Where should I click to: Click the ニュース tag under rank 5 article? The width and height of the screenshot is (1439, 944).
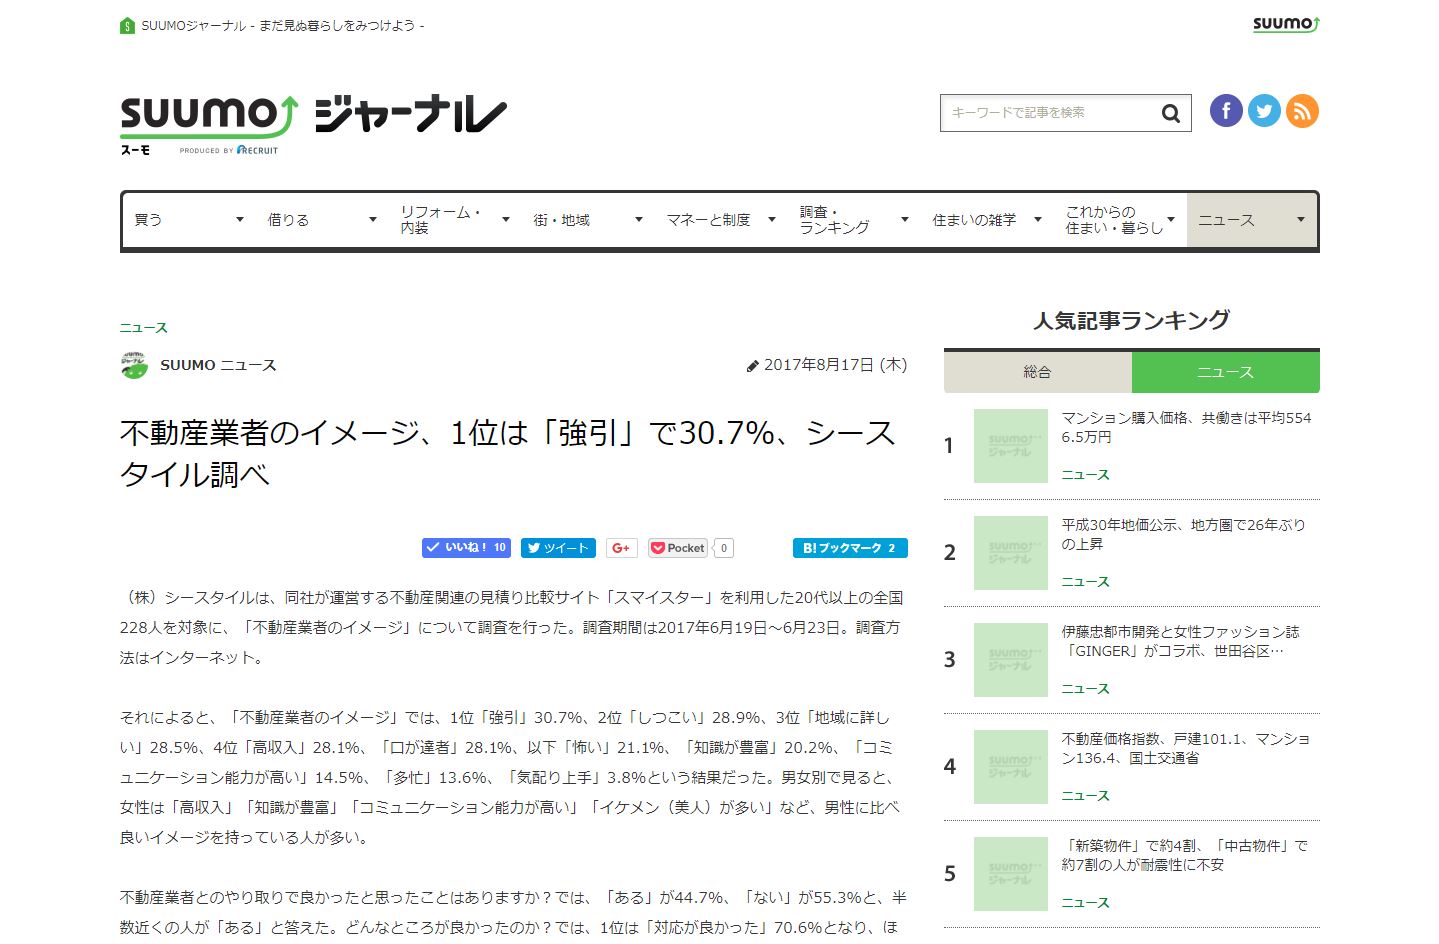coord(1086,903)
